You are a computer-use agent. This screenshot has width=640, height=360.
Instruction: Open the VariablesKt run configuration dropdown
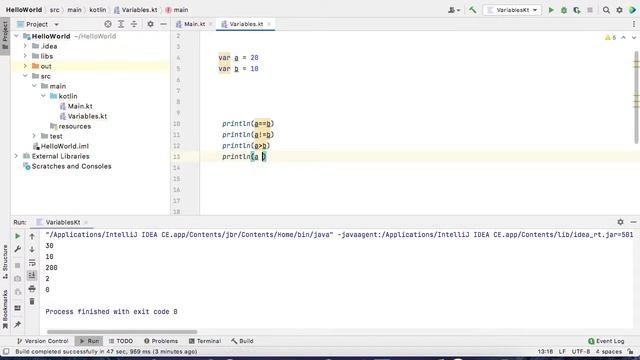(512, 10)
